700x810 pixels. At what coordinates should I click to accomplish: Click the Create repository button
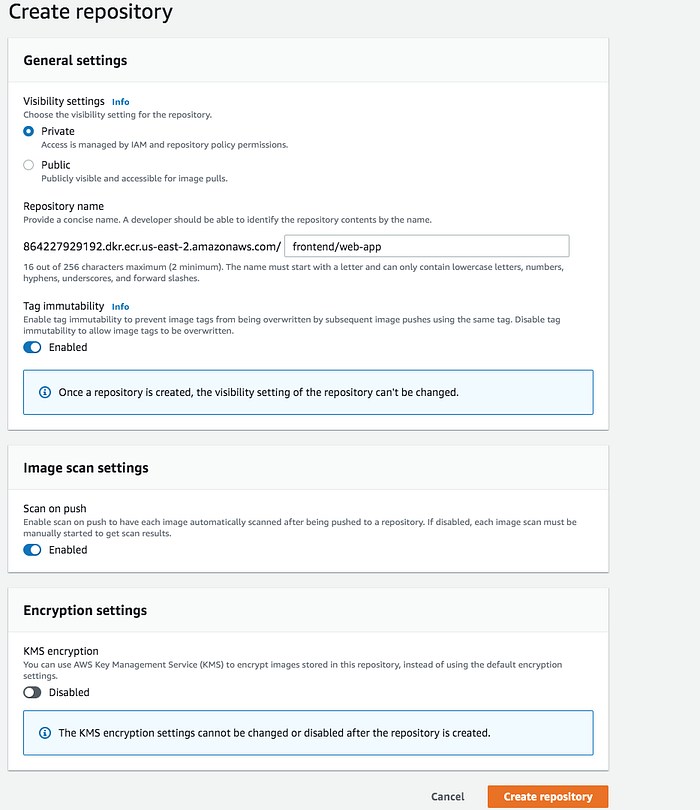tap(547, 797)
